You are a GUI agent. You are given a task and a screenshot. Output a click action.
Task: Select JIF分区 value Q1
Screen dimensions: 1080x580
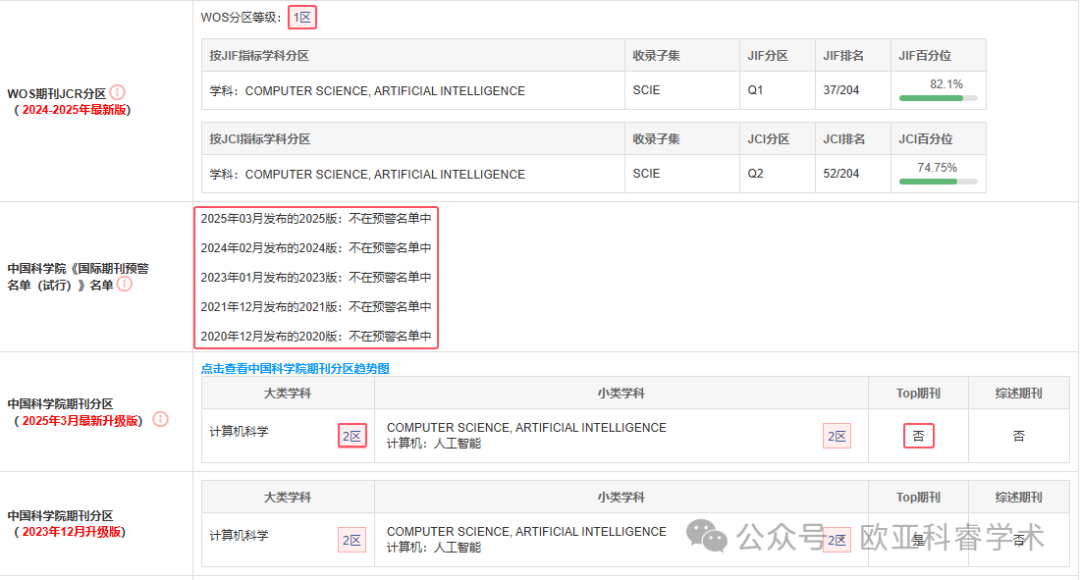point(755,90)
